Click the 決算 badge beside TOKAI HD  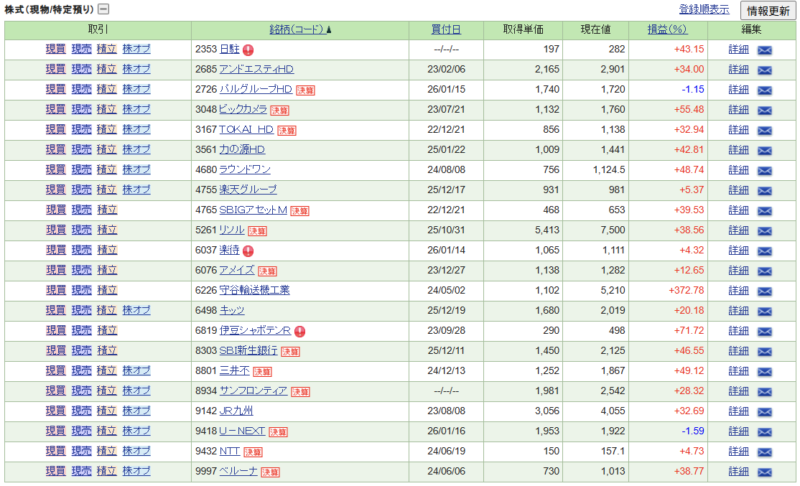coord(287,130)
